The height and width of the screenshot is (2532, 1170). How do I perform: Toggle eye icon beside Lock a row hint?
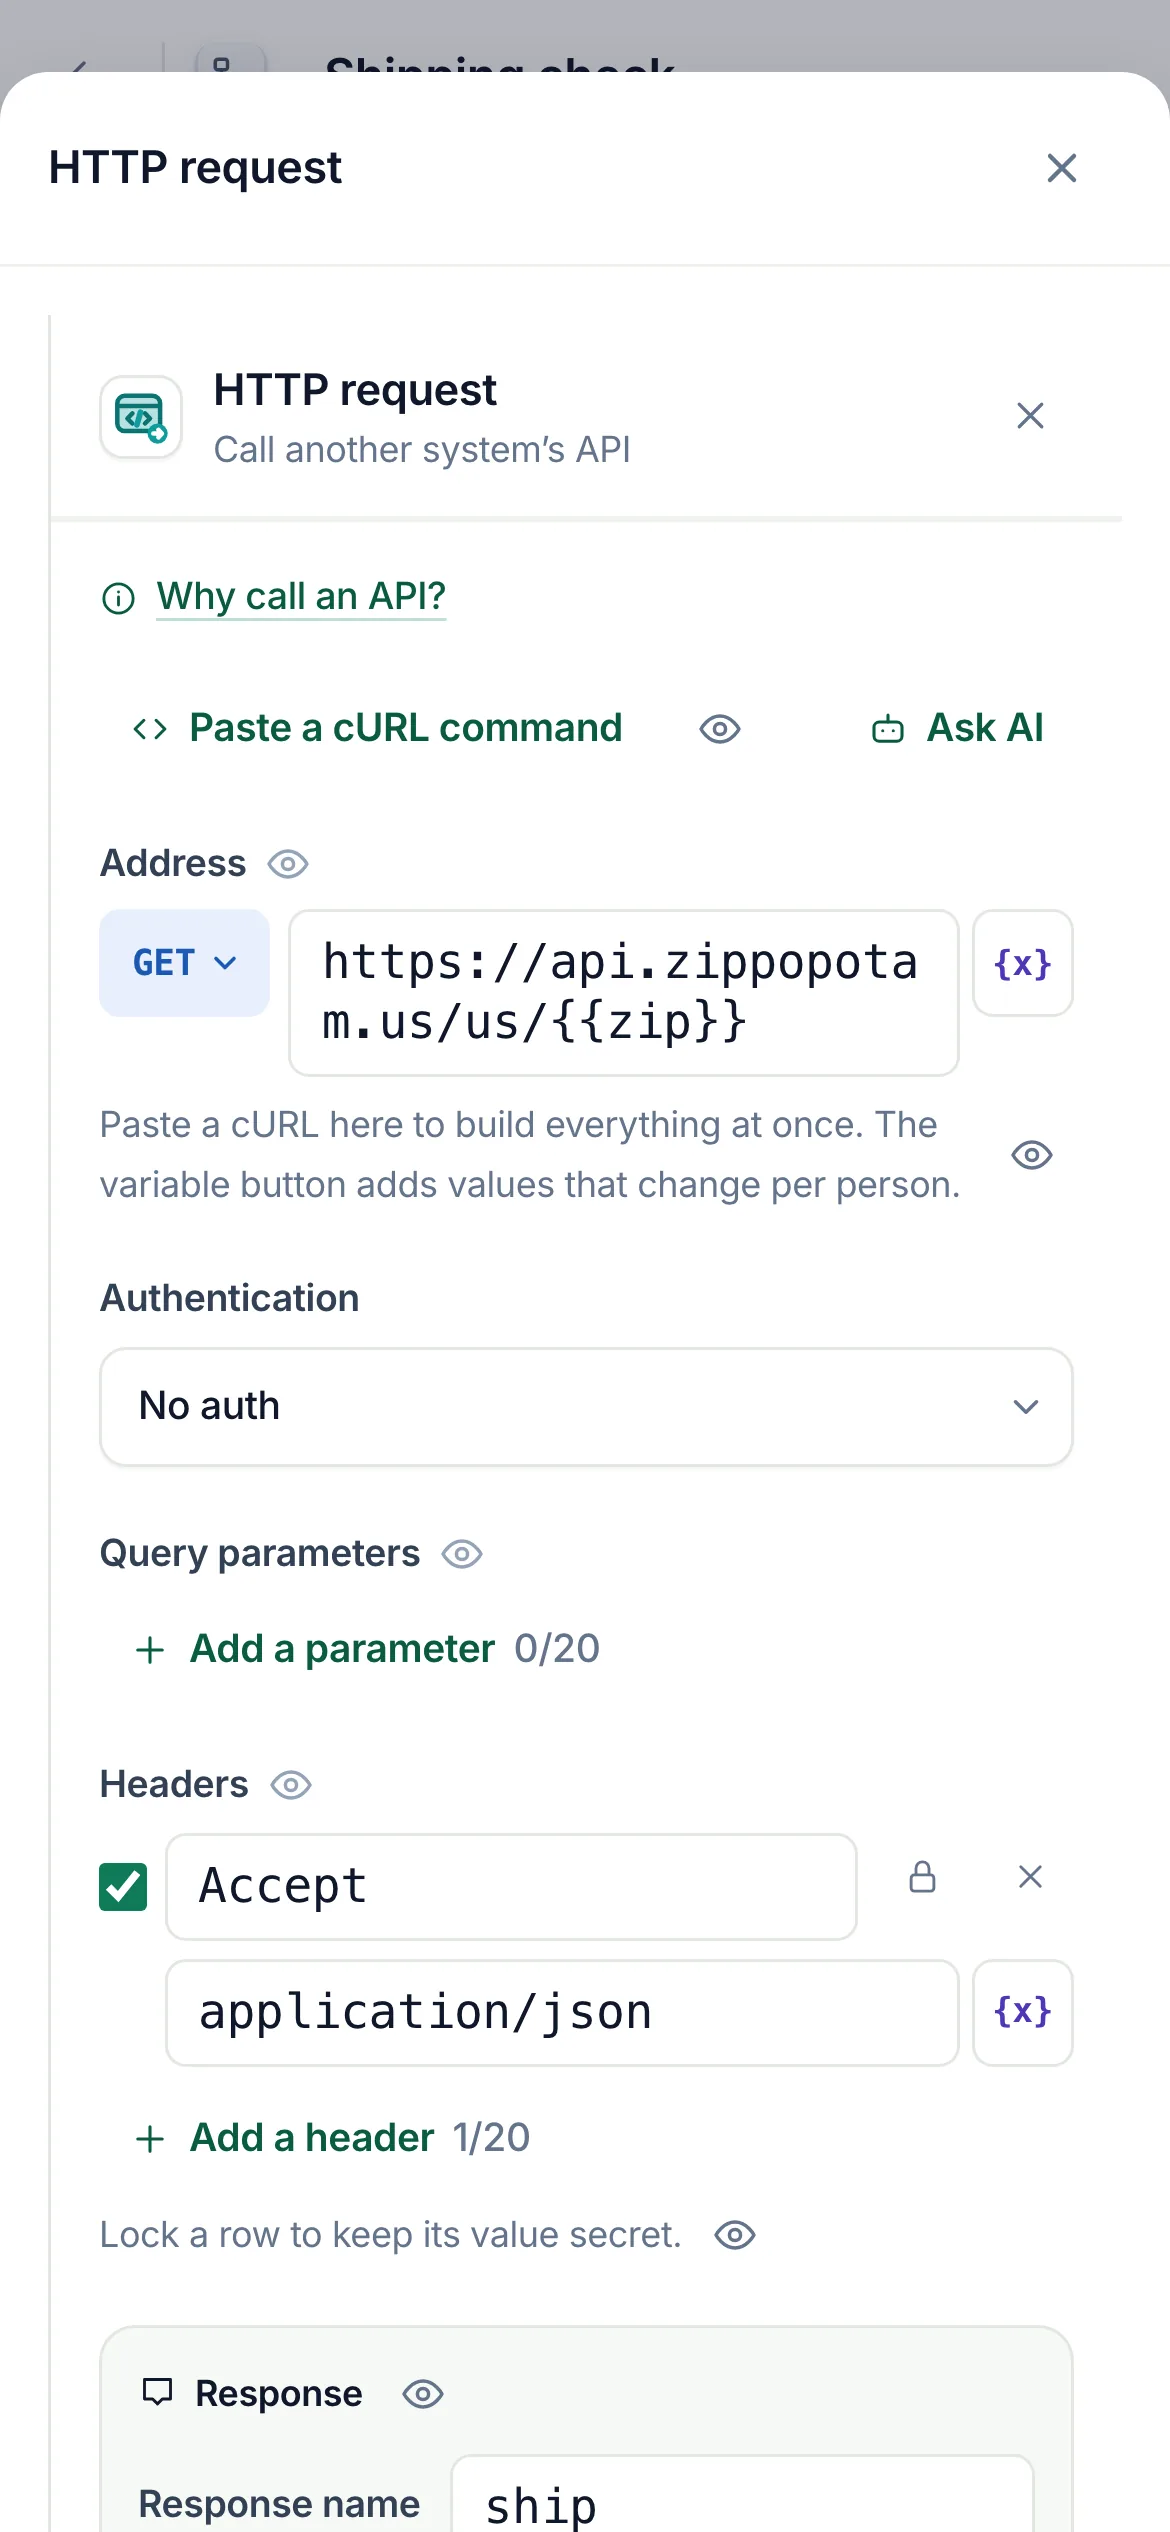pyautogui.click(x=735, y=2235)
